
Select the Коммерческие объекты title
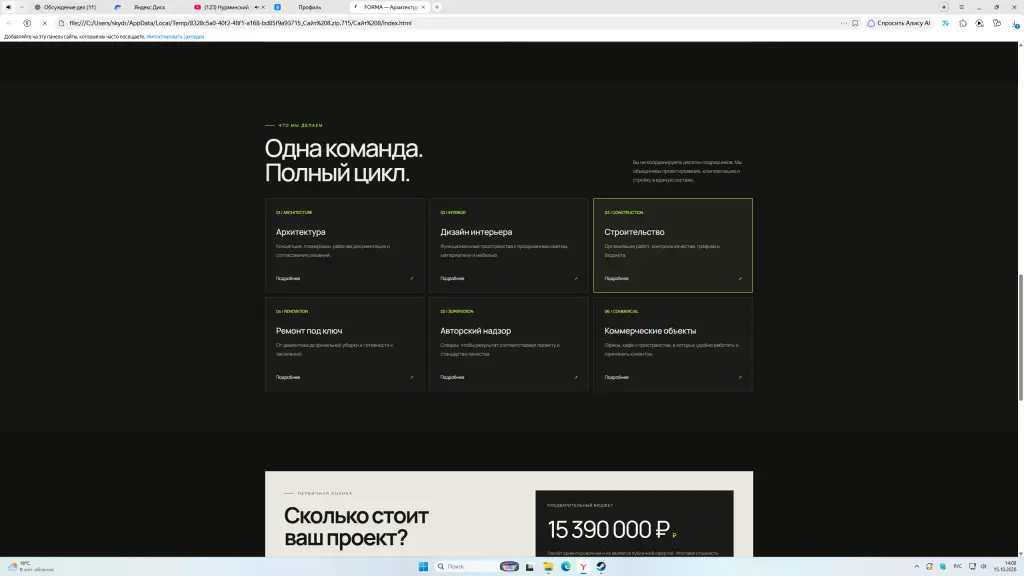coord(650,330)
